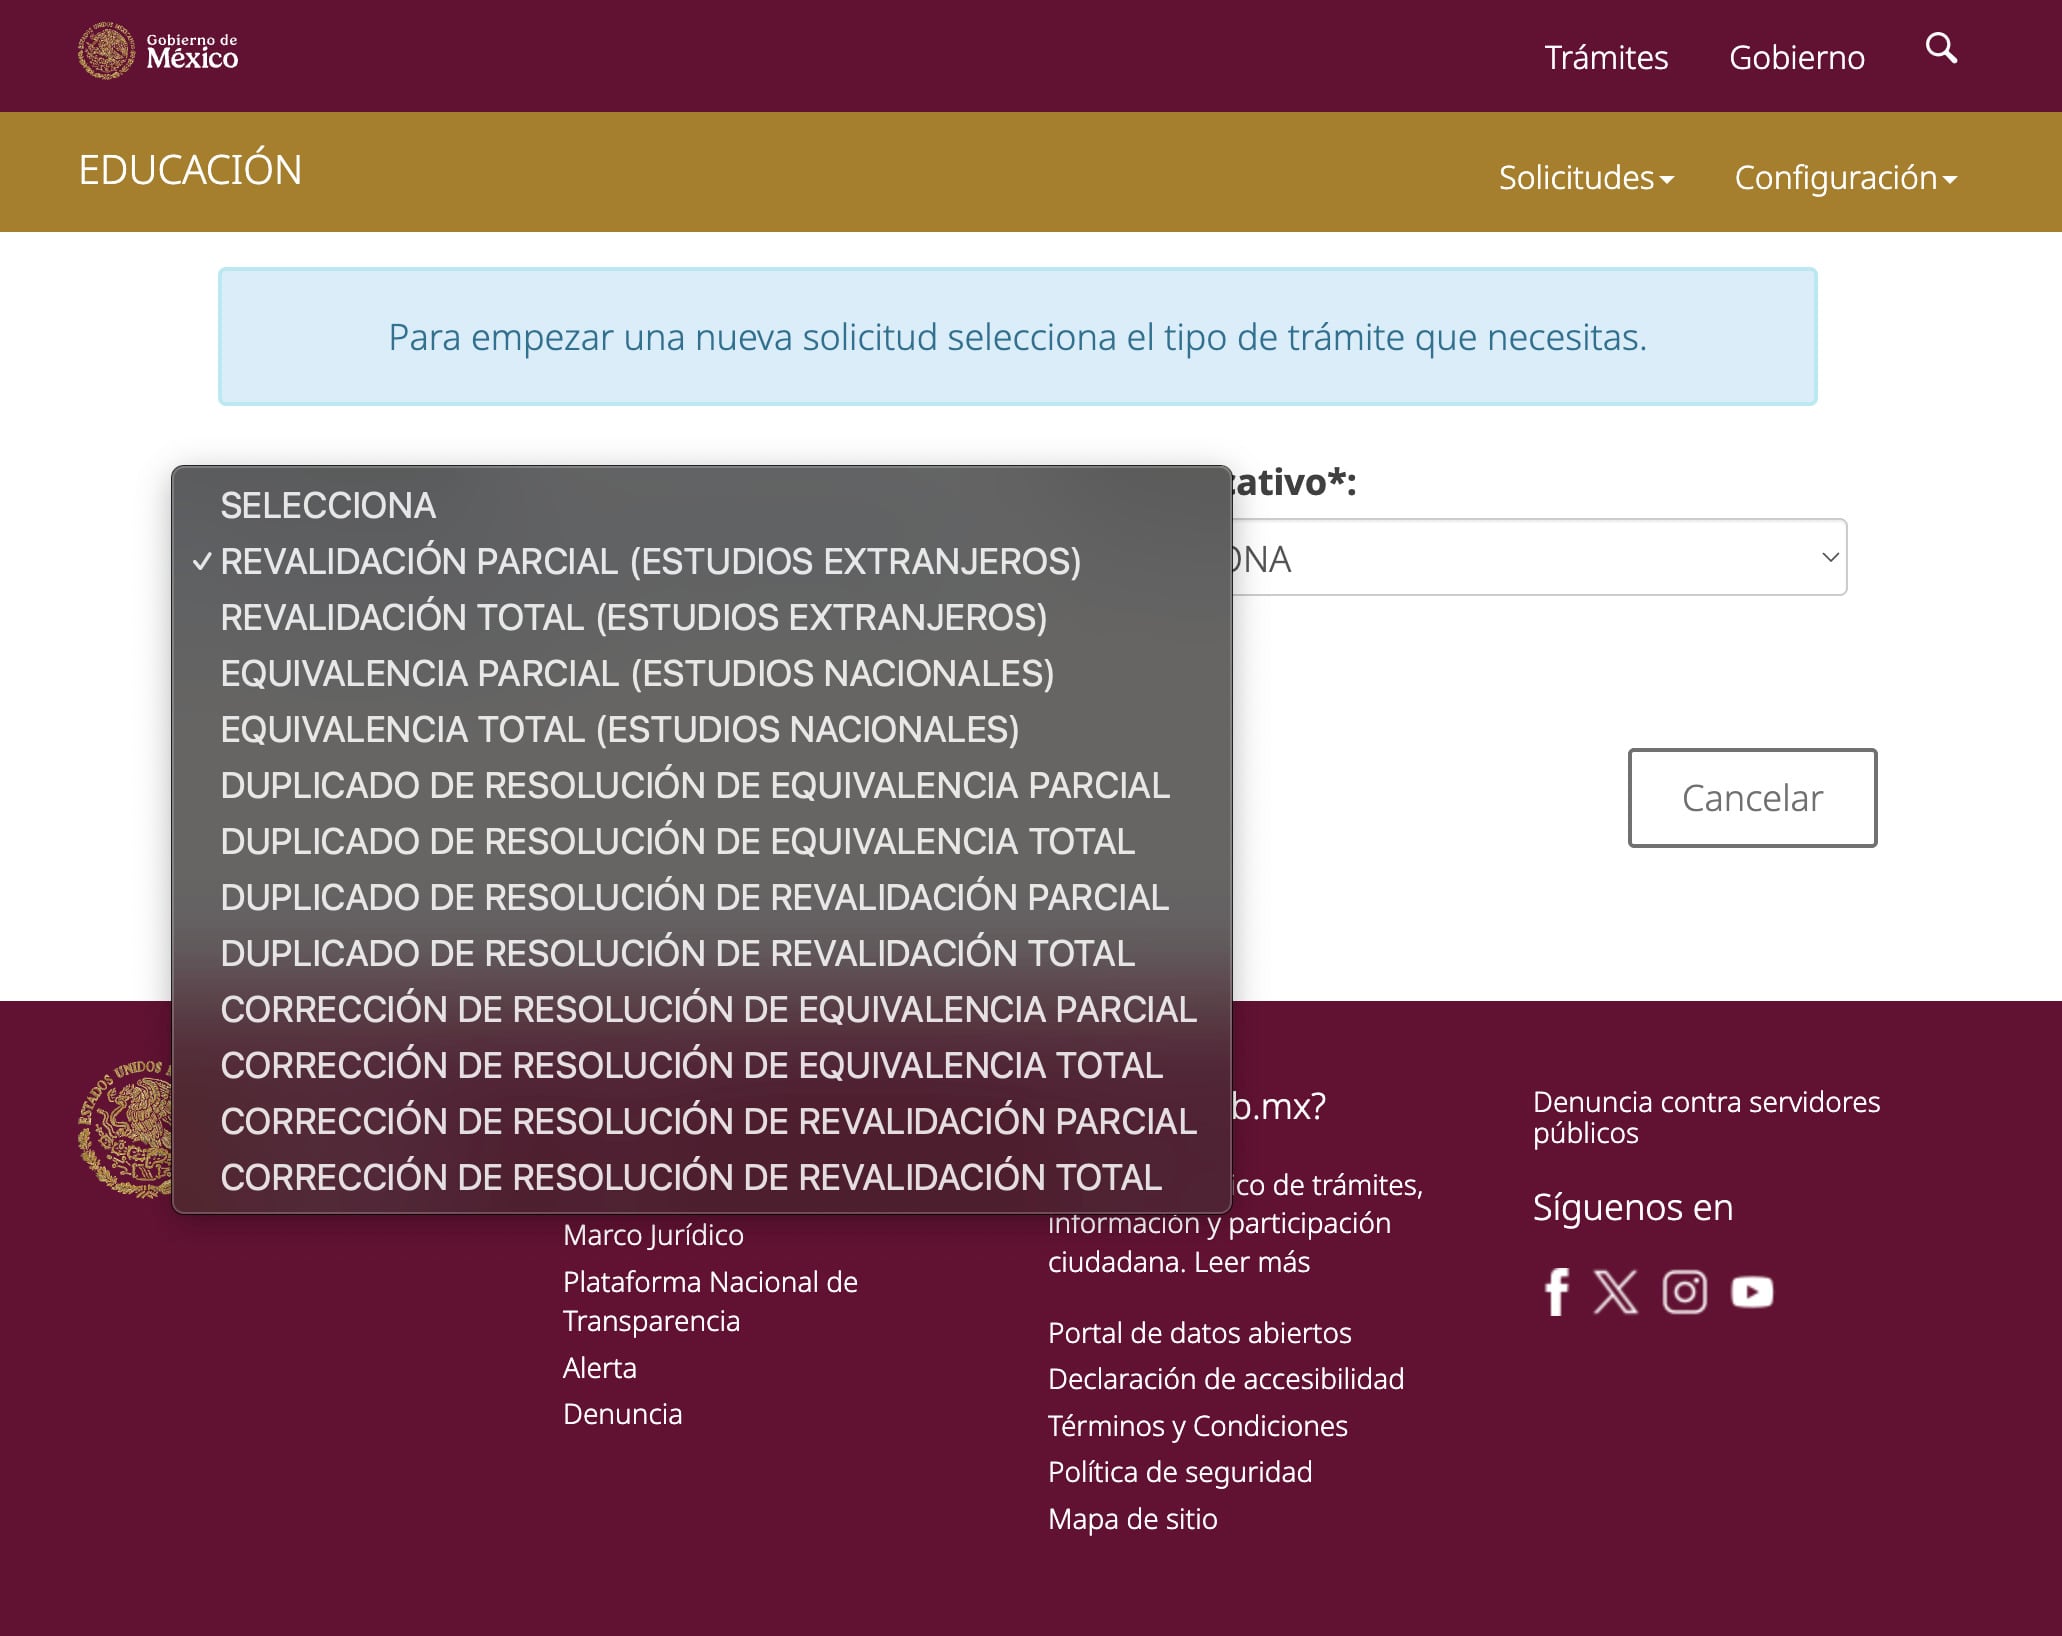Choose DUPLICADO DE RESOLUCIÓN DE REVALIDACIÓN TOTAL
This screenshot has width=2062, height=1636.
point(676,952)
